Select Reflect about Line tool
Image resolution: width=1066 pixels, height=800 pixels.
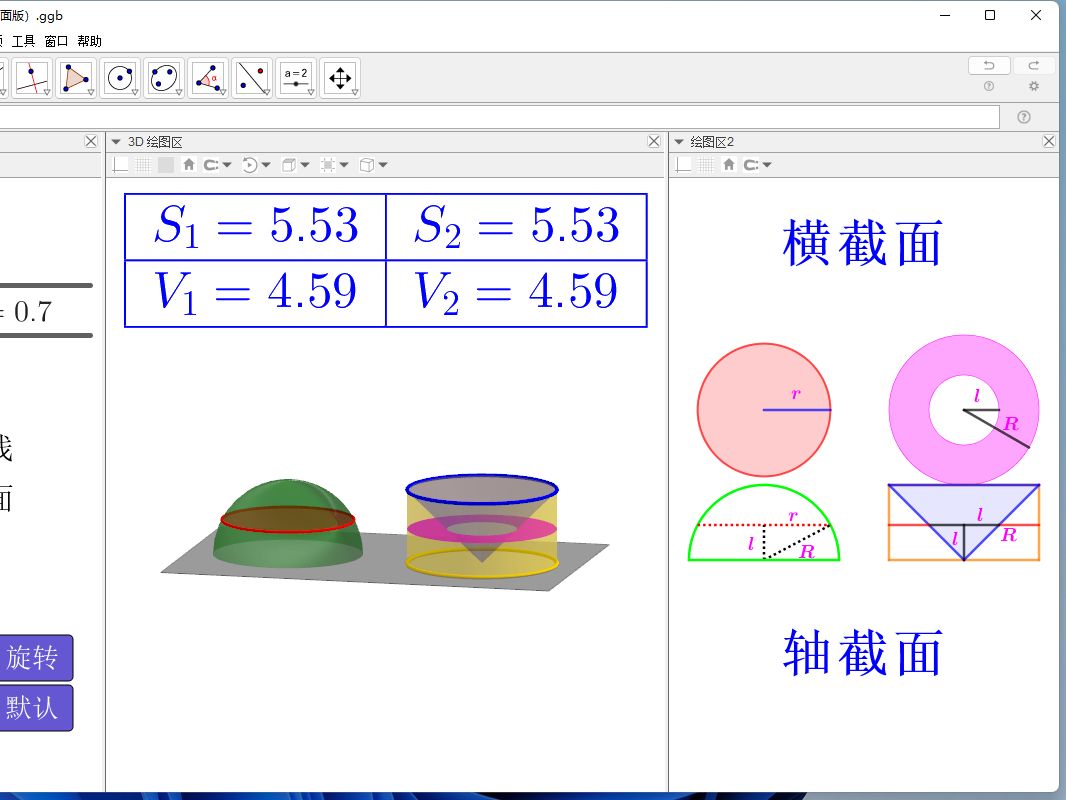point(252,78)
